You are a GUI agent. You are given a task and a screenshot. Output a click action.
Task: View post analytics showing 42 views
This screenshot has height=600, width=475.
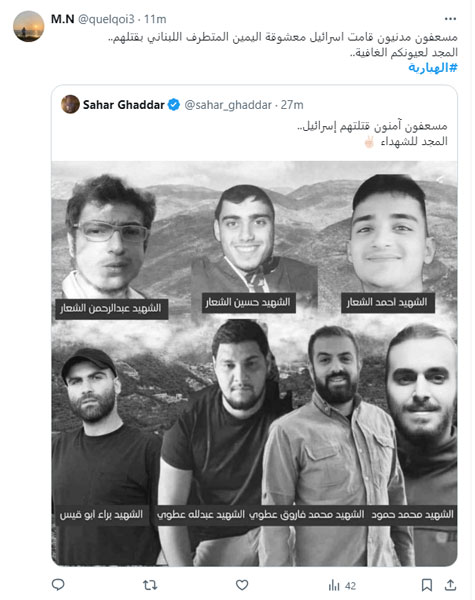click(342, 585)
